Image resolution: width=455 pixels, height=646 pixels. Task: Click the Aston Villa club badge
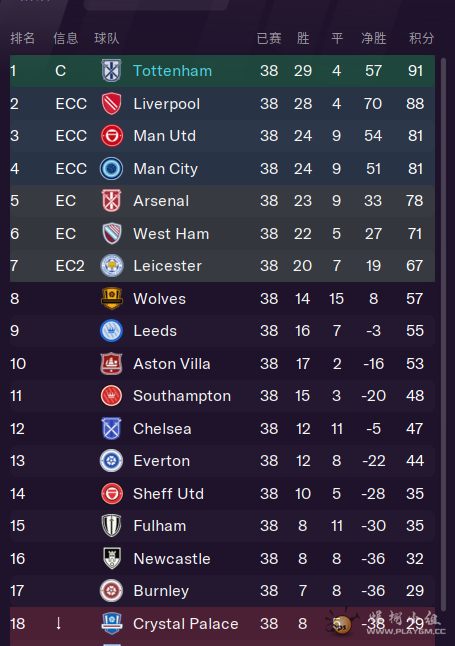pos(111,363)
